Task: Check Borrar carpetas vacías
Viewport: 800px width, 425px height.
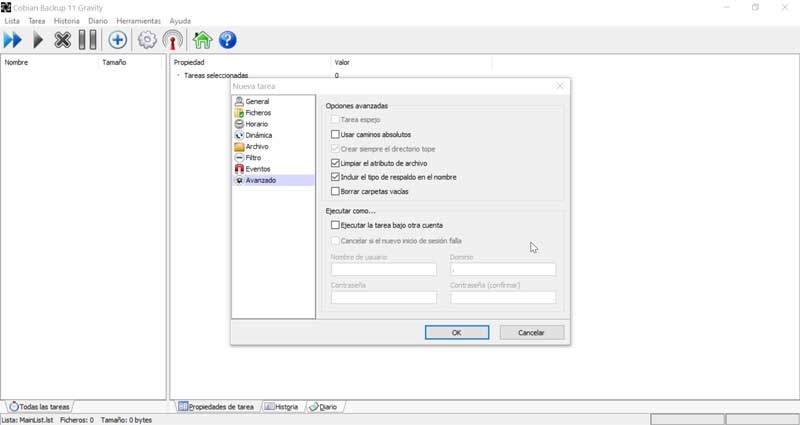Action: [x=335, y=191]
